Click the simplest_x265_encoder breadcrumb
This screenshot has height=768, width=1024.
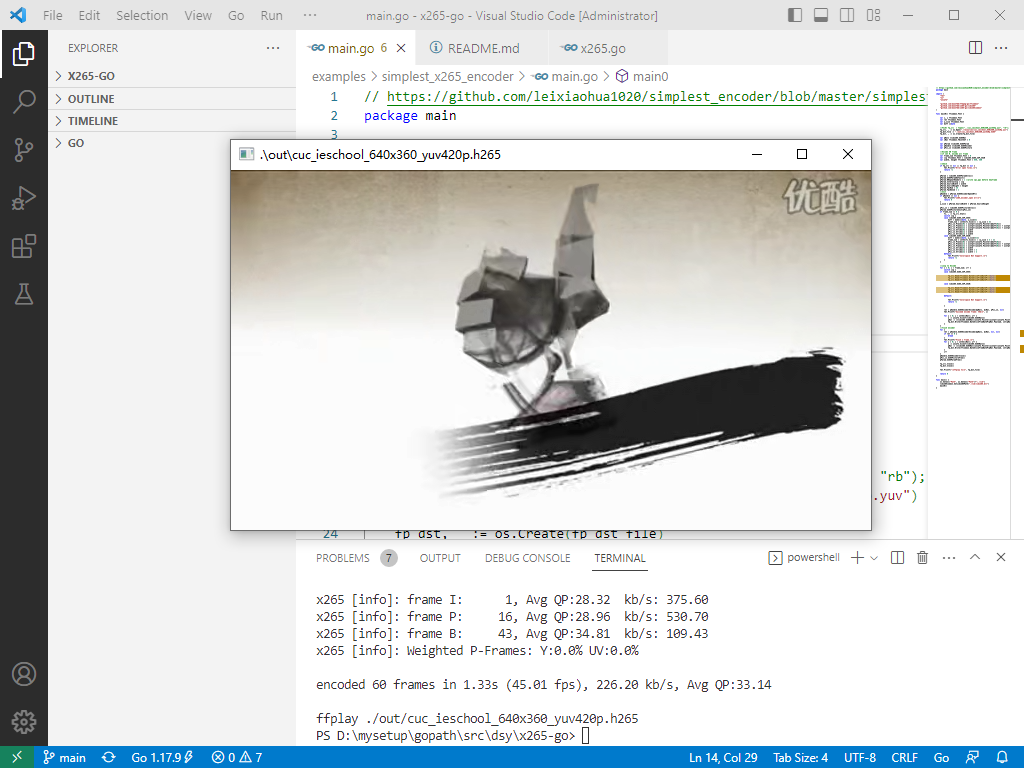447,76
